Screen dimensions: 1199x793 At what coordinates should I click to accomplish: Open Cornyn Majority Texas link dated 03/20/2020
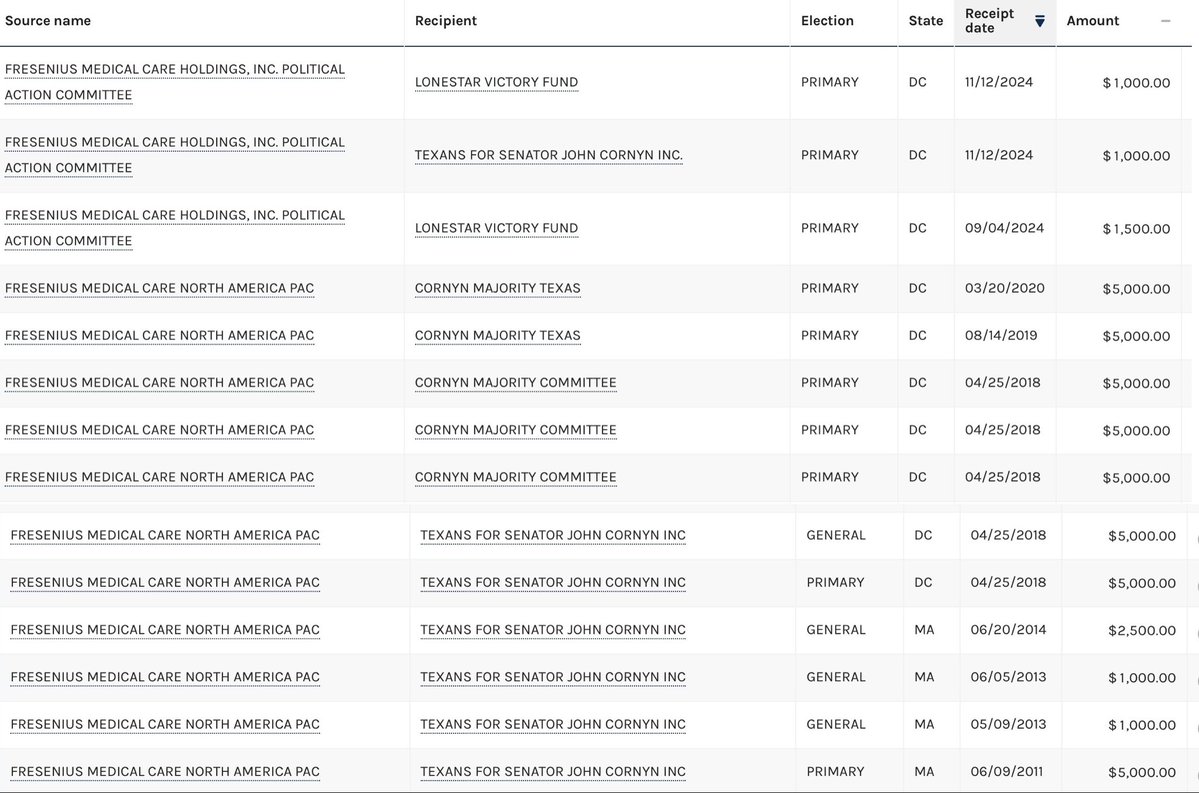[x=497, y=288]
